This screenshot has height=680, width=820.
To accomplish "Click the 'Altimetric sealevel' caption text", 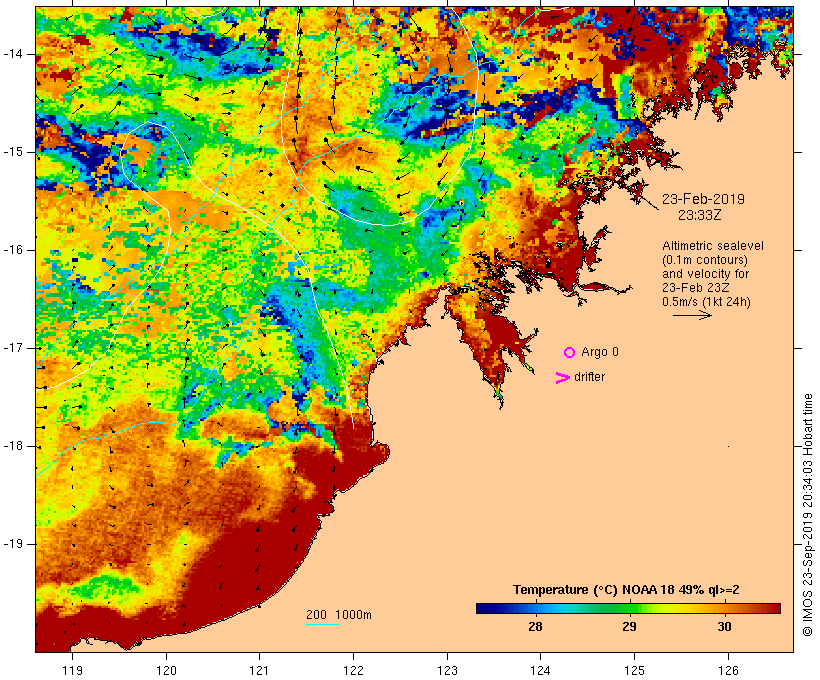I will [x=713, y=246].
